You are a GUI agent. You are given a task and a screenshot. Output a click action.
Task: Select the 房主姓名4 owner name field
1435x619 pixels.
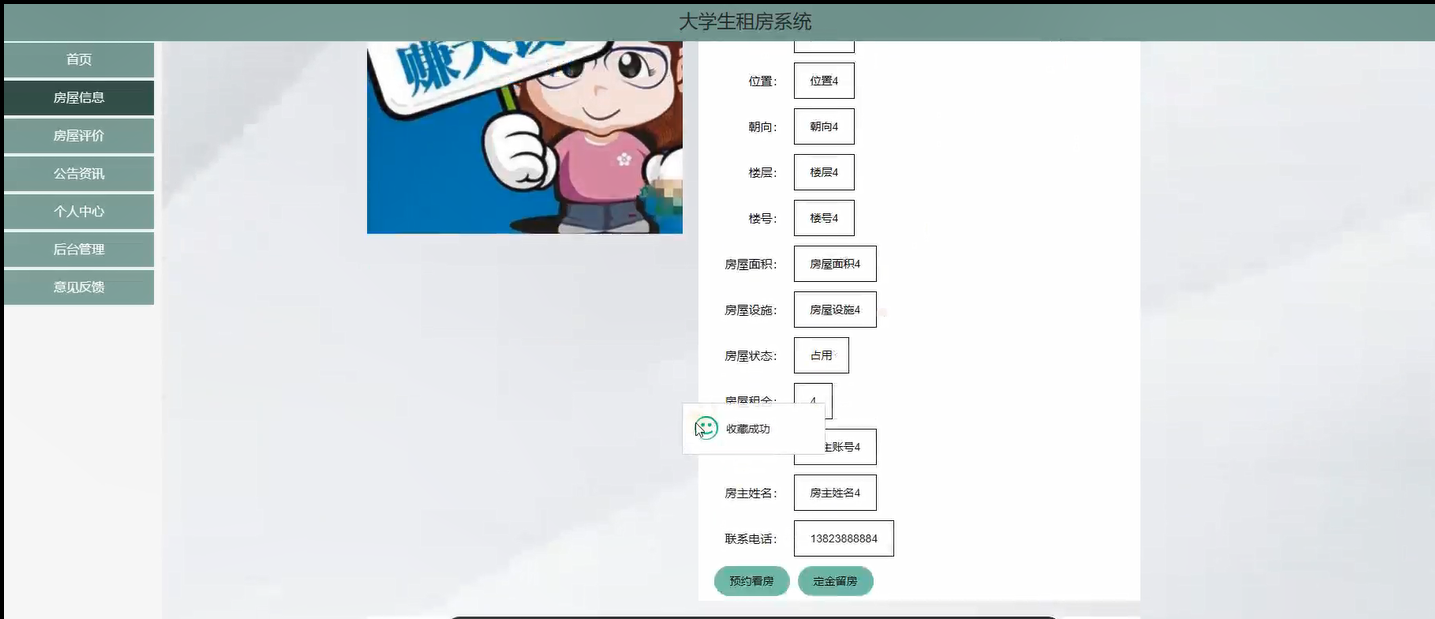pos(834,492)
